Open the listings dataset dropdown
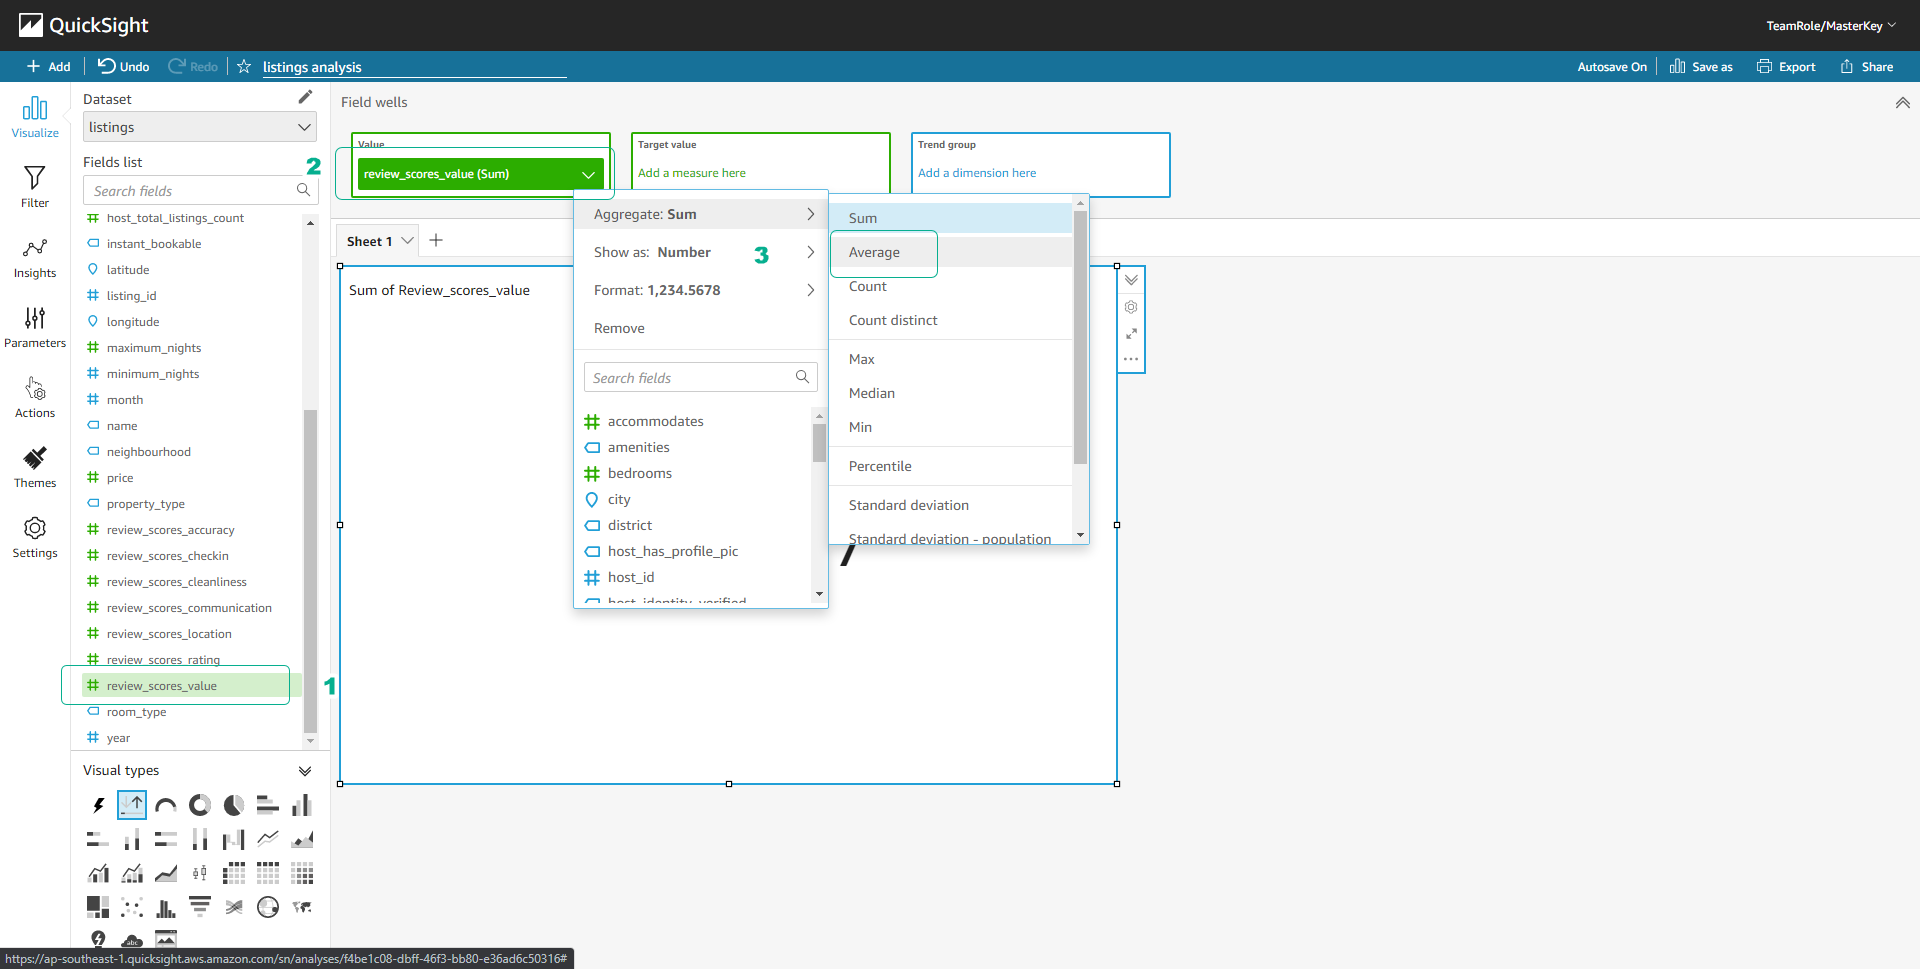1920x969 pixels. tap(200, 127)
